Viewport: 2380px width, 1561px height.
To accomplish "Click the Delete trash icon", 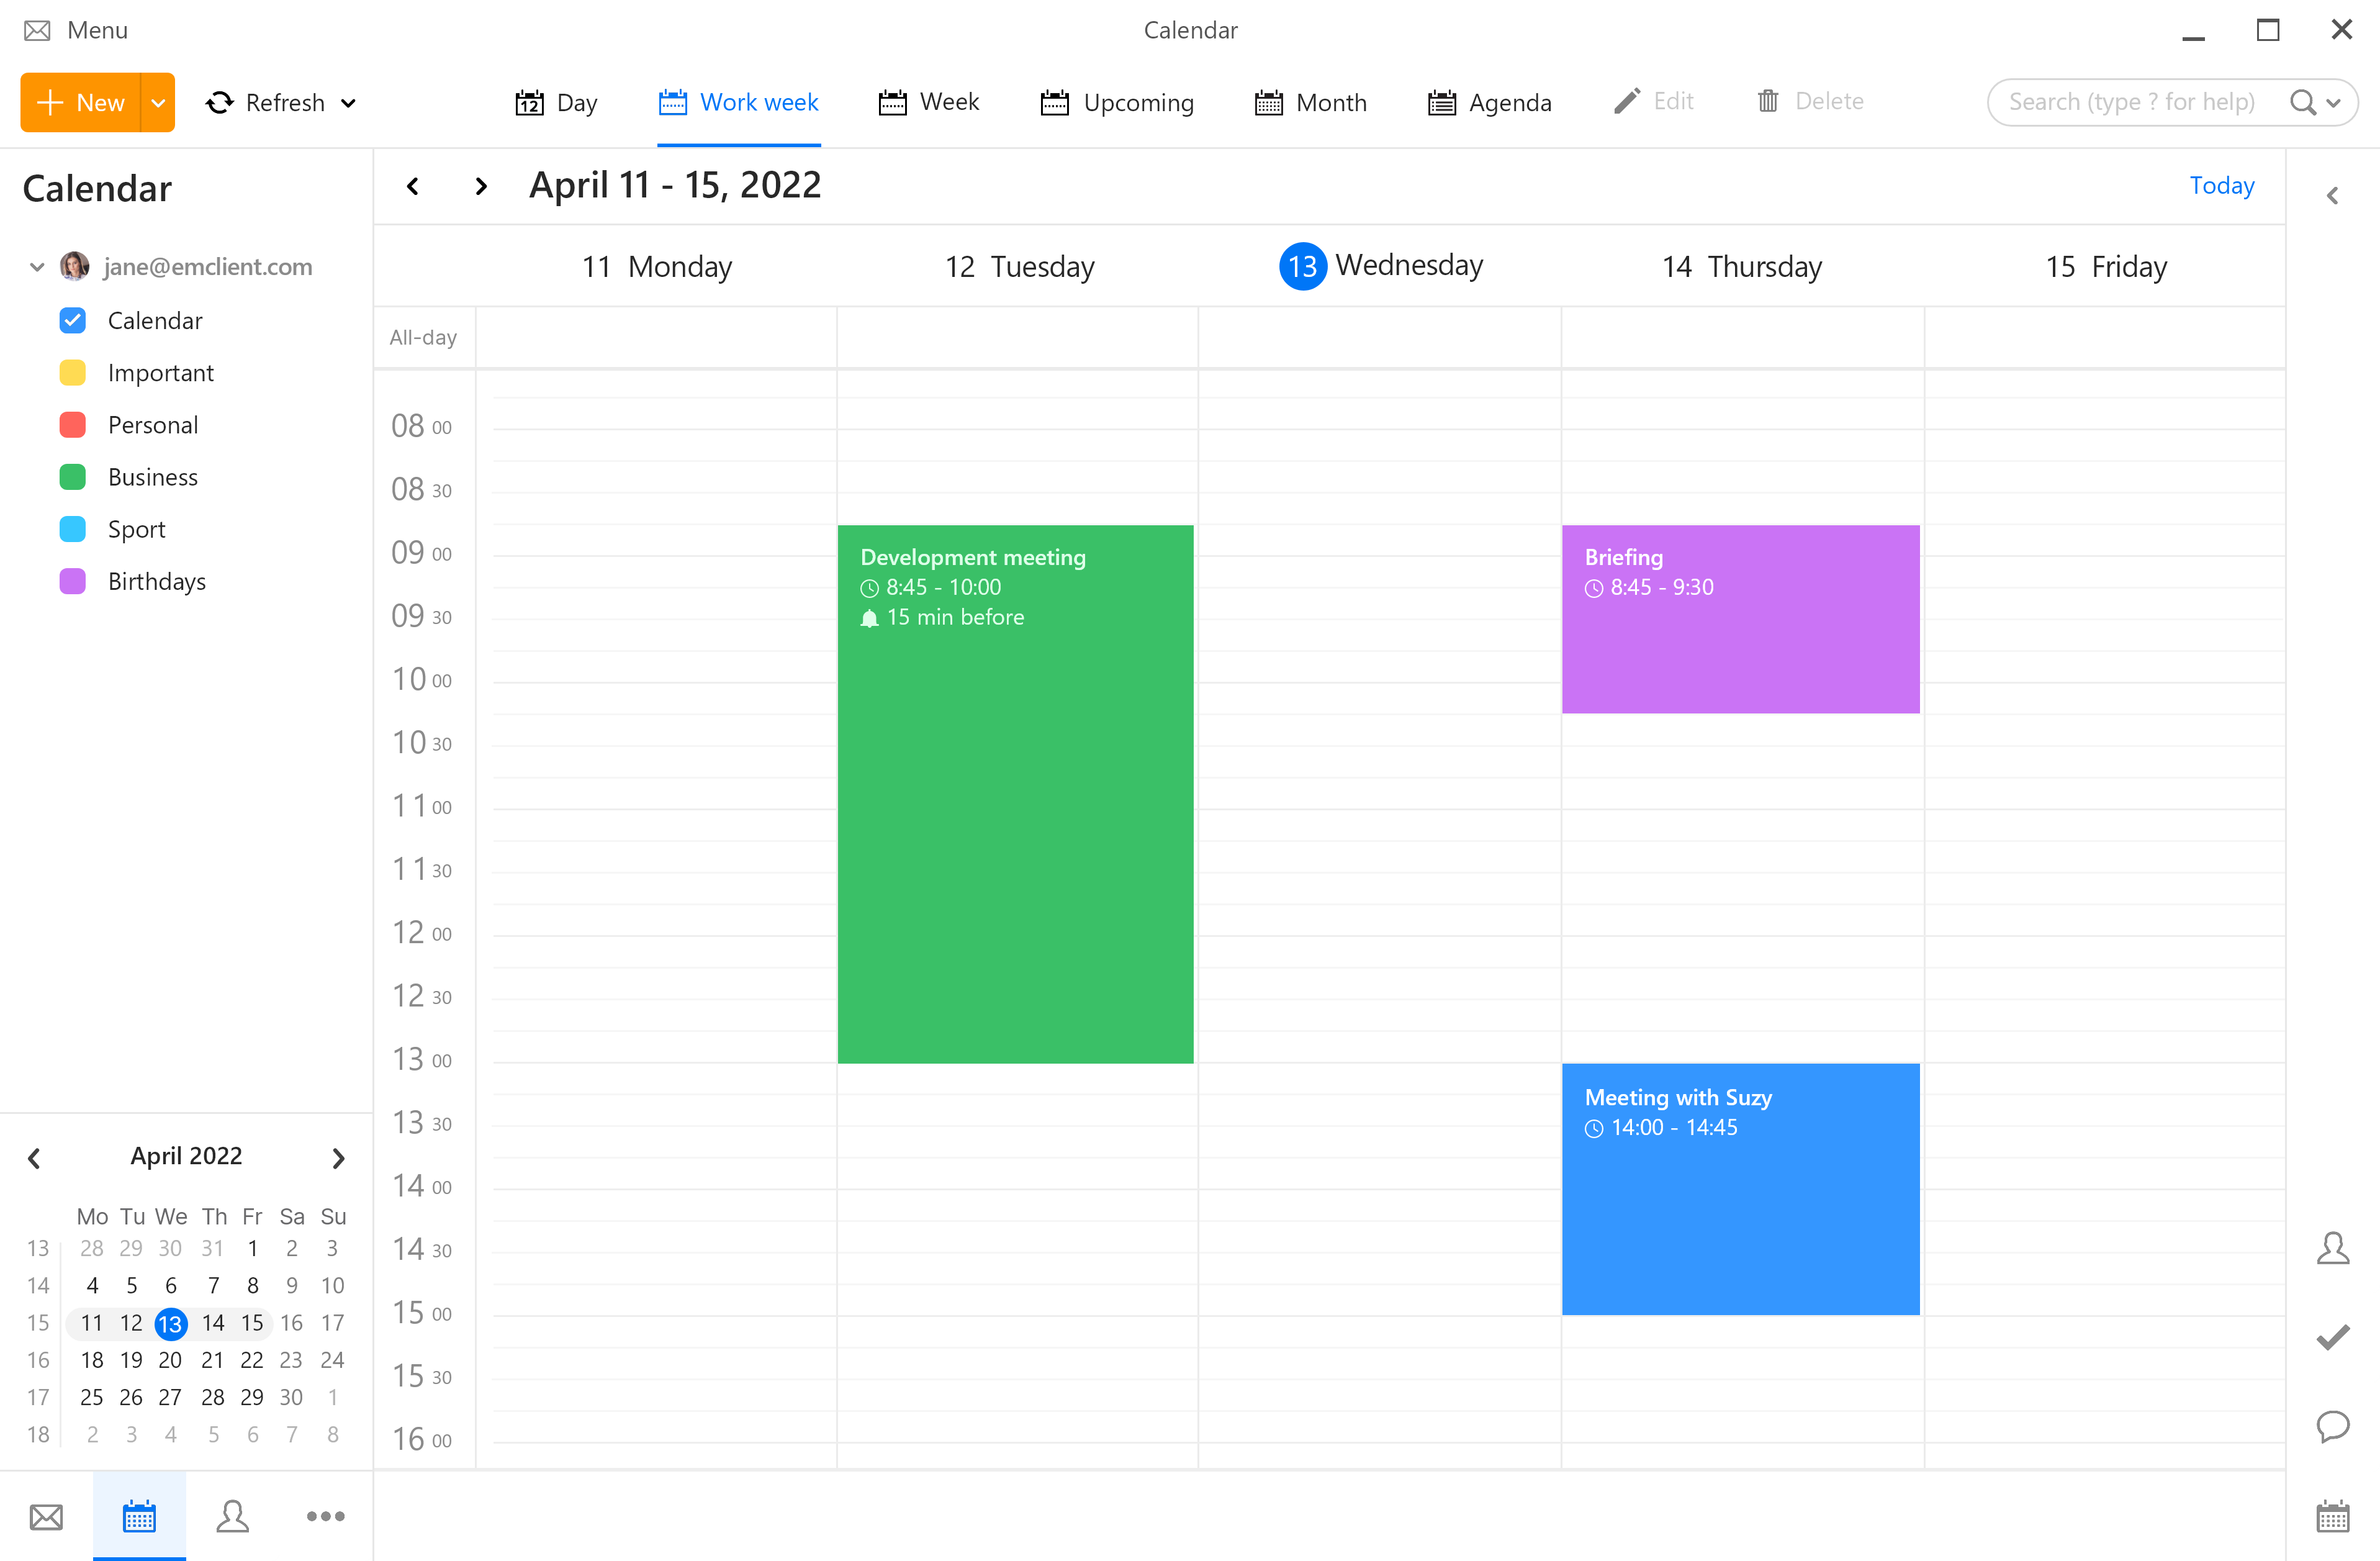I will (1768, 101).
